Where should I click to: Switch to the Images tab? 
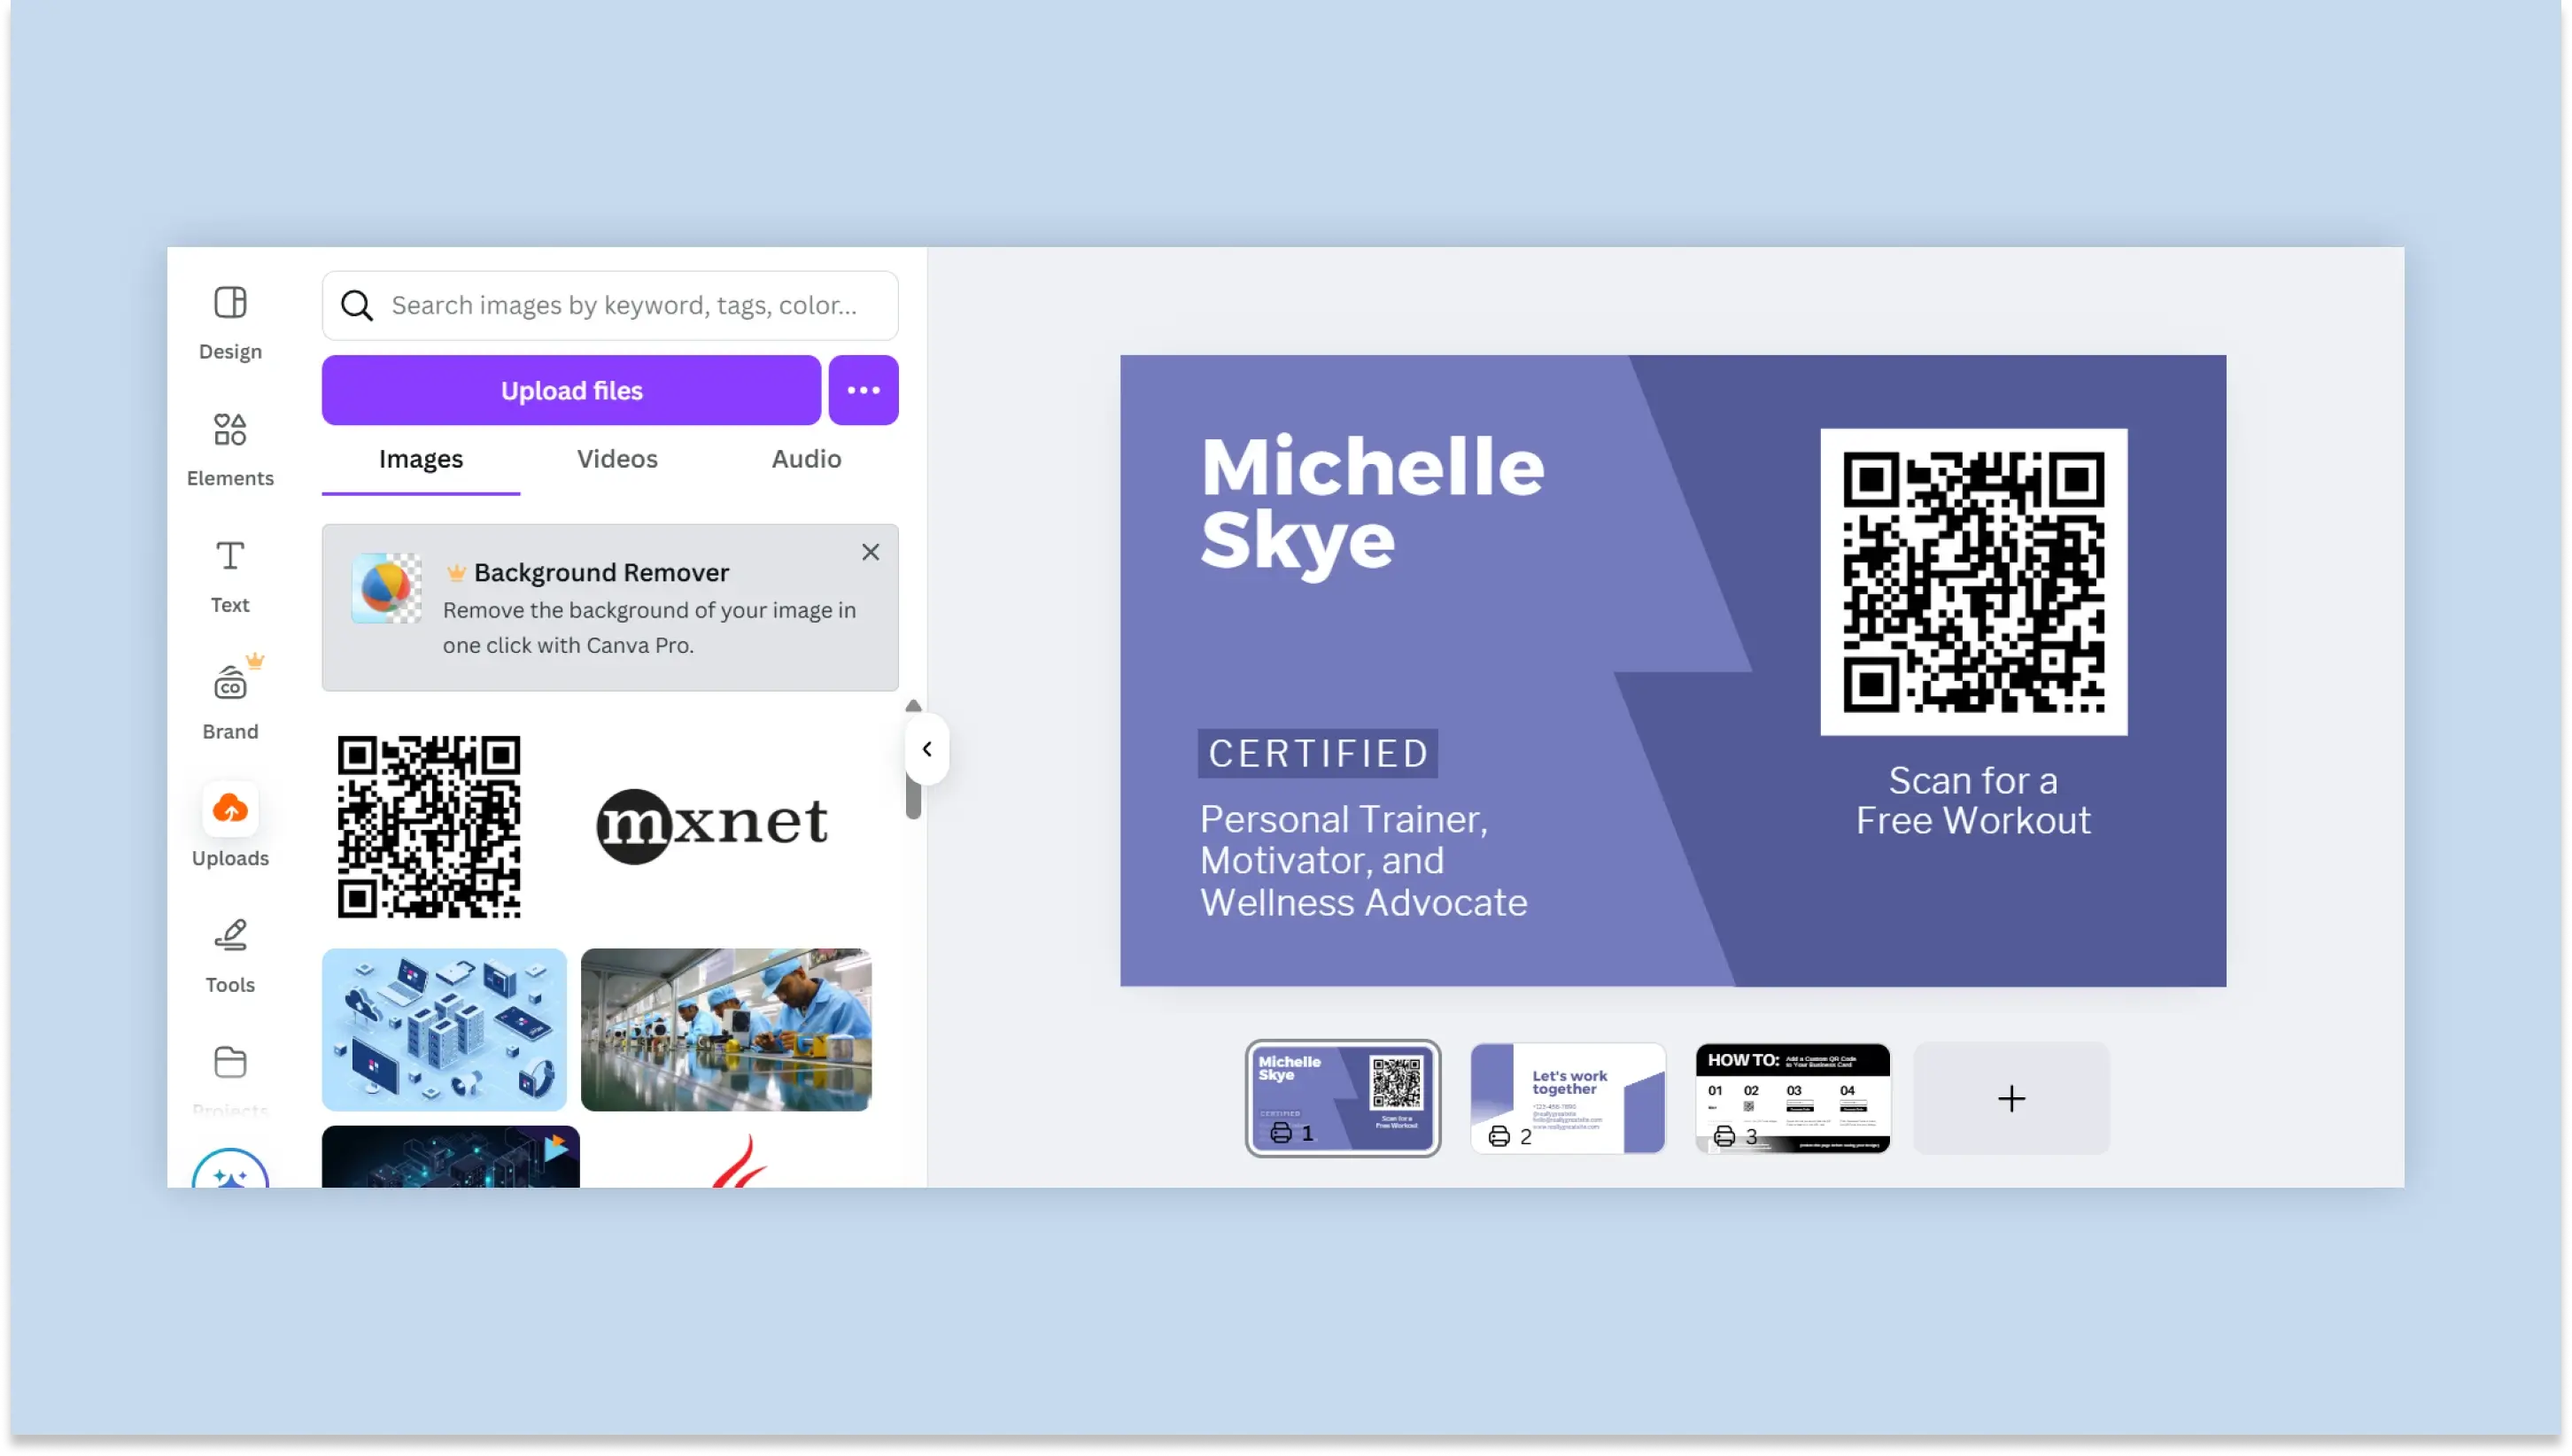click(x=421, y=459)
